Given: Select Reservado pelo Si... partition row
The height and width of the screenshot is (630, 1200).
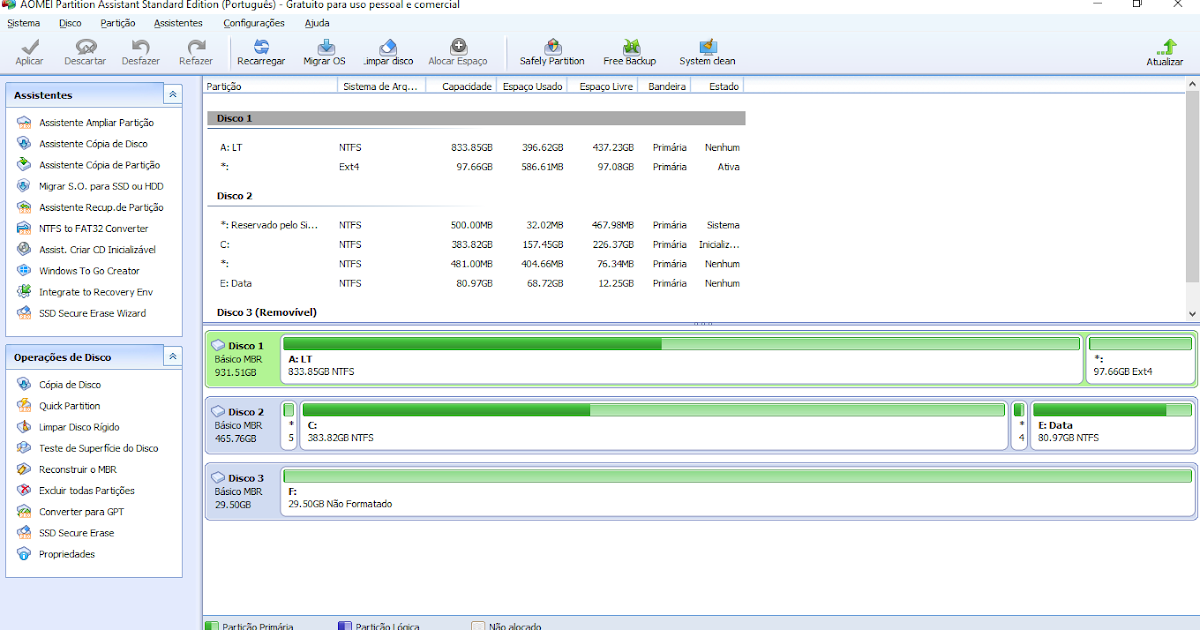Looking at the screenshot, I should pos(476,225).
